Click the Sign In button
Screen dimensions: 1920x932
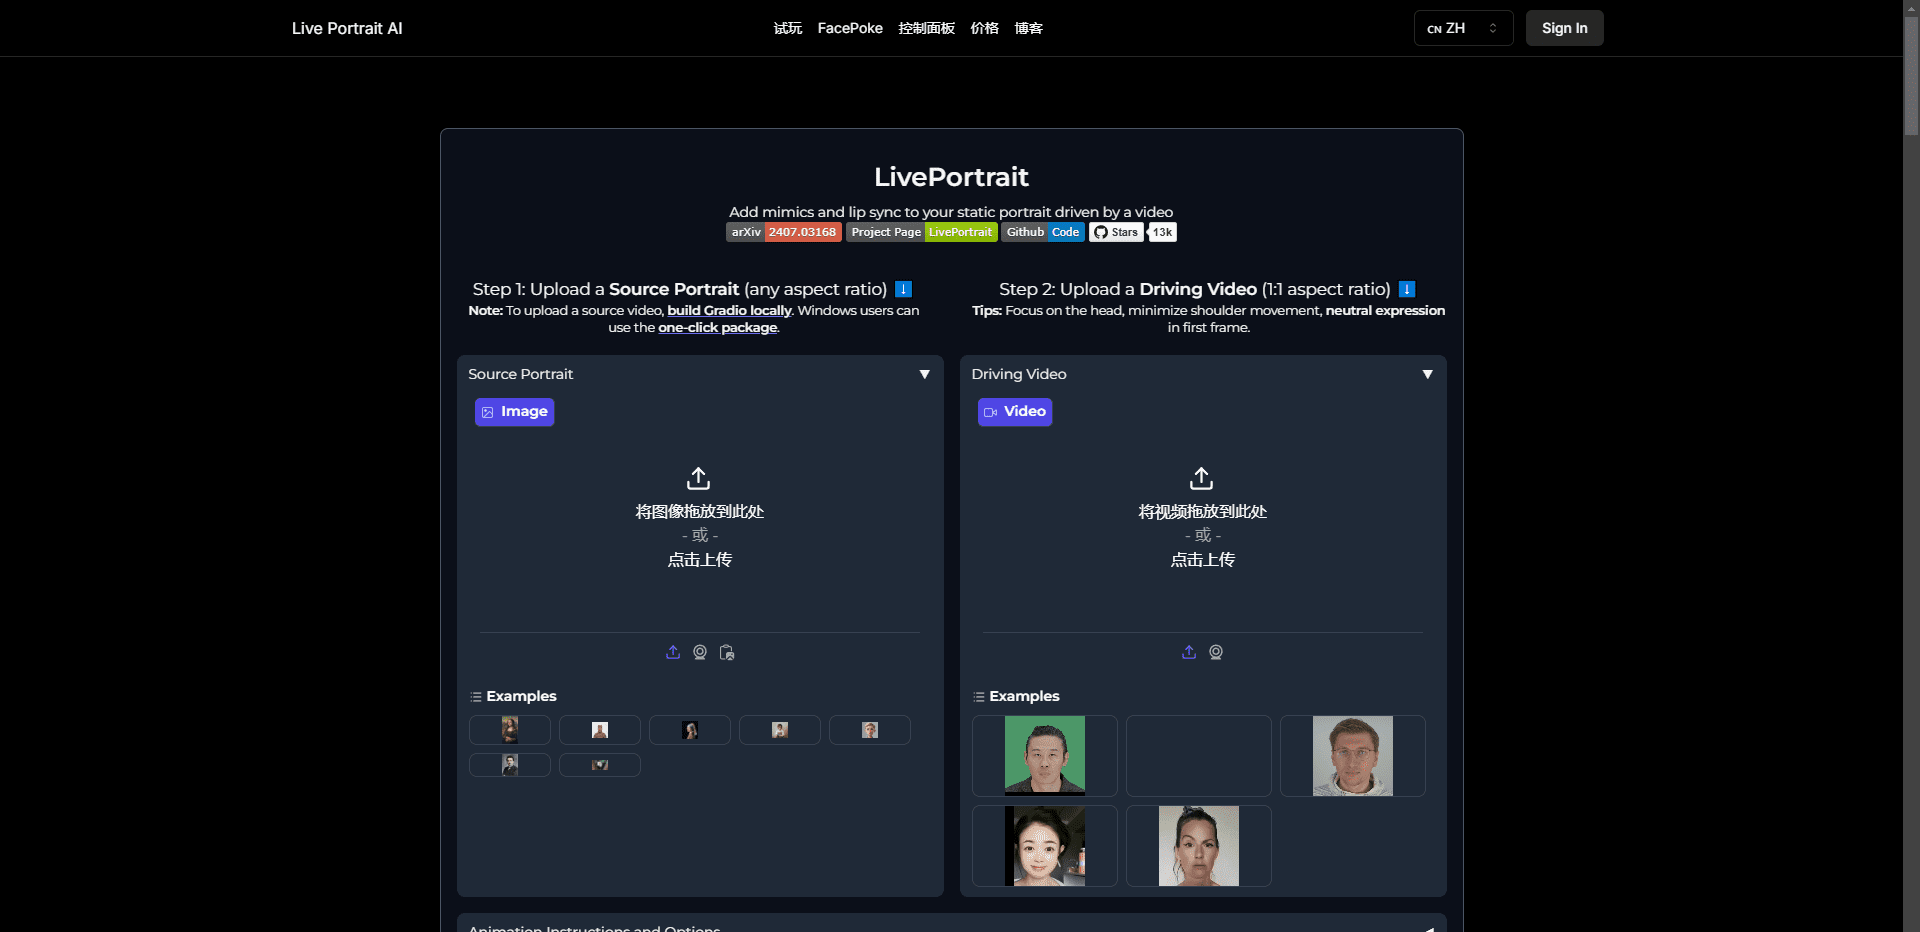(1564, 28)
